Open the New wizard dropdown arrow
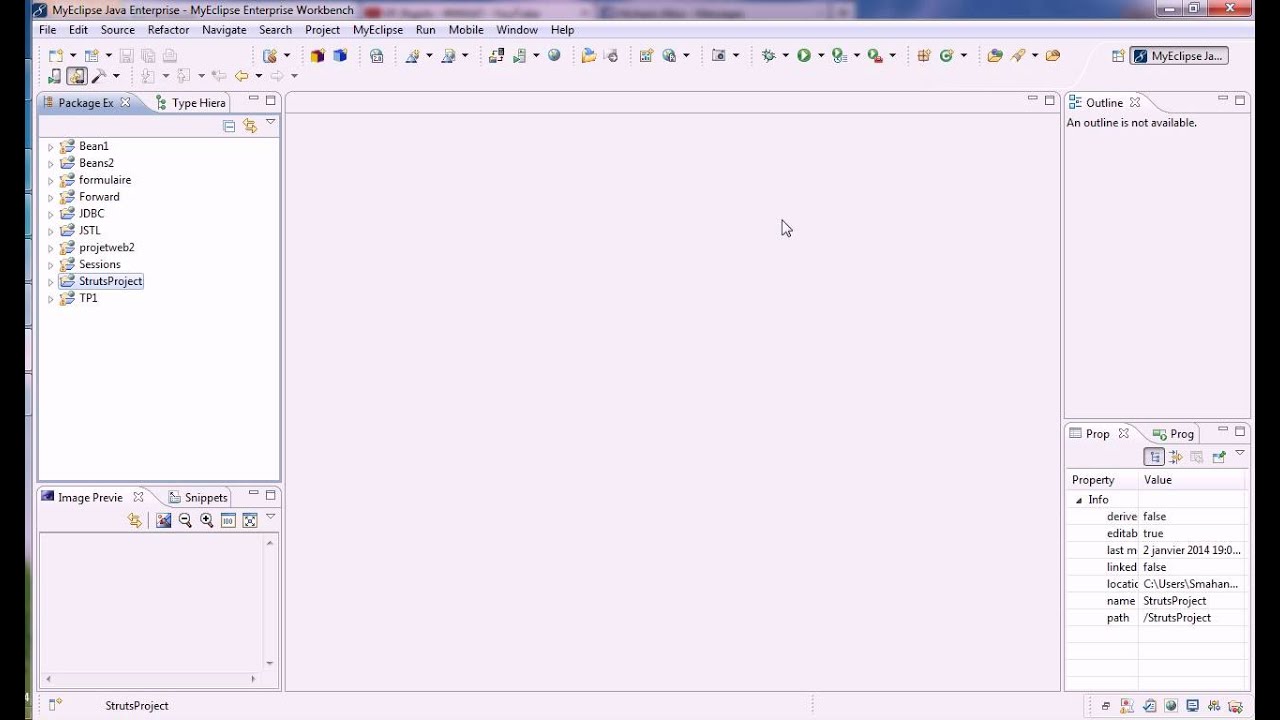1280x720 pixels. coord(73,56)
